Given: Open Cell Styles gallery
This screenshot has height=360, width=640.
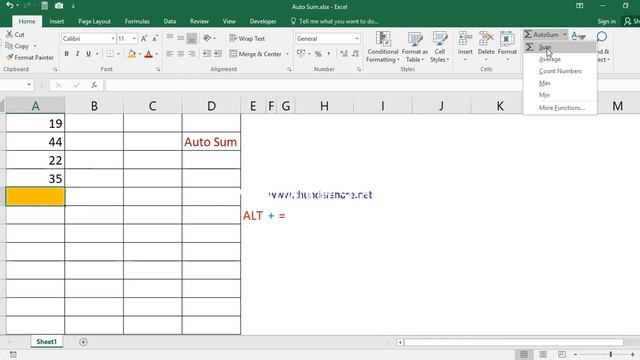Looking at the screenshot, I should pyautogui.click(x=440, y=47).
